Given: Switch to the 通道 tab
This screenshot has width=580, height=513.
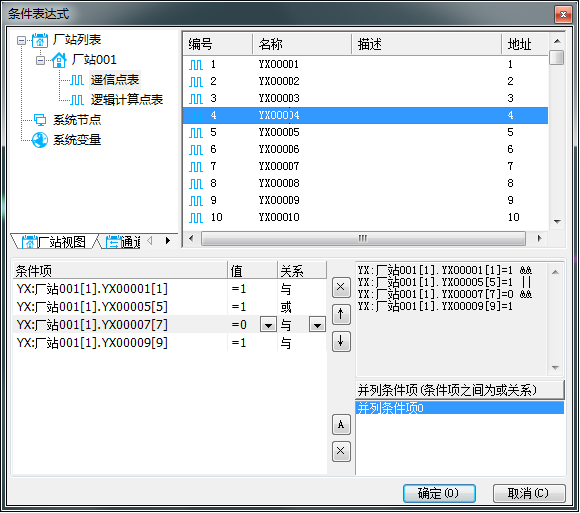Looking at the screenshot, I should [x=123, y=242].
